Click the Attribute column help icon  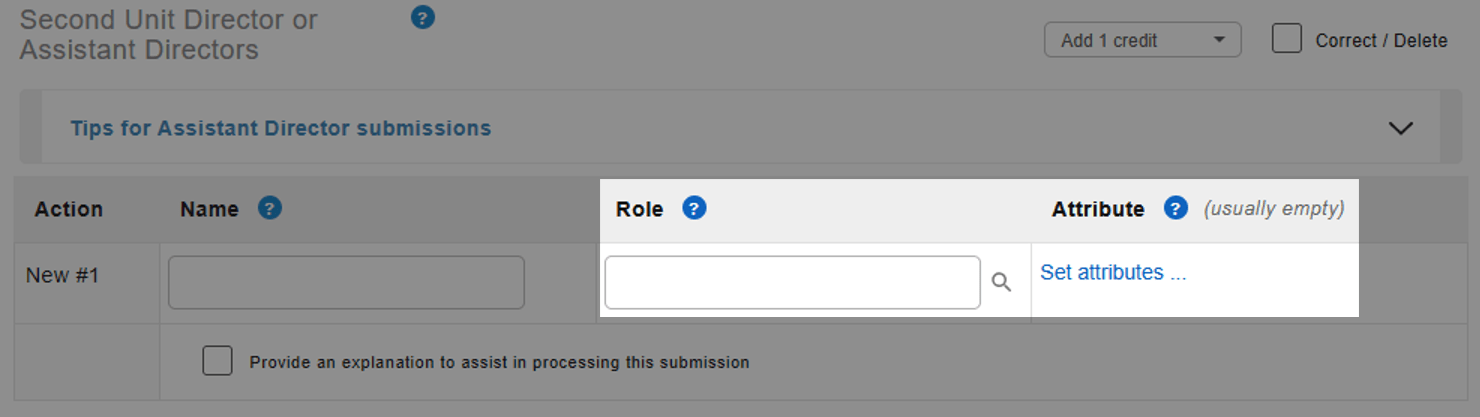pyautogui.click(x=1176, y=208)
